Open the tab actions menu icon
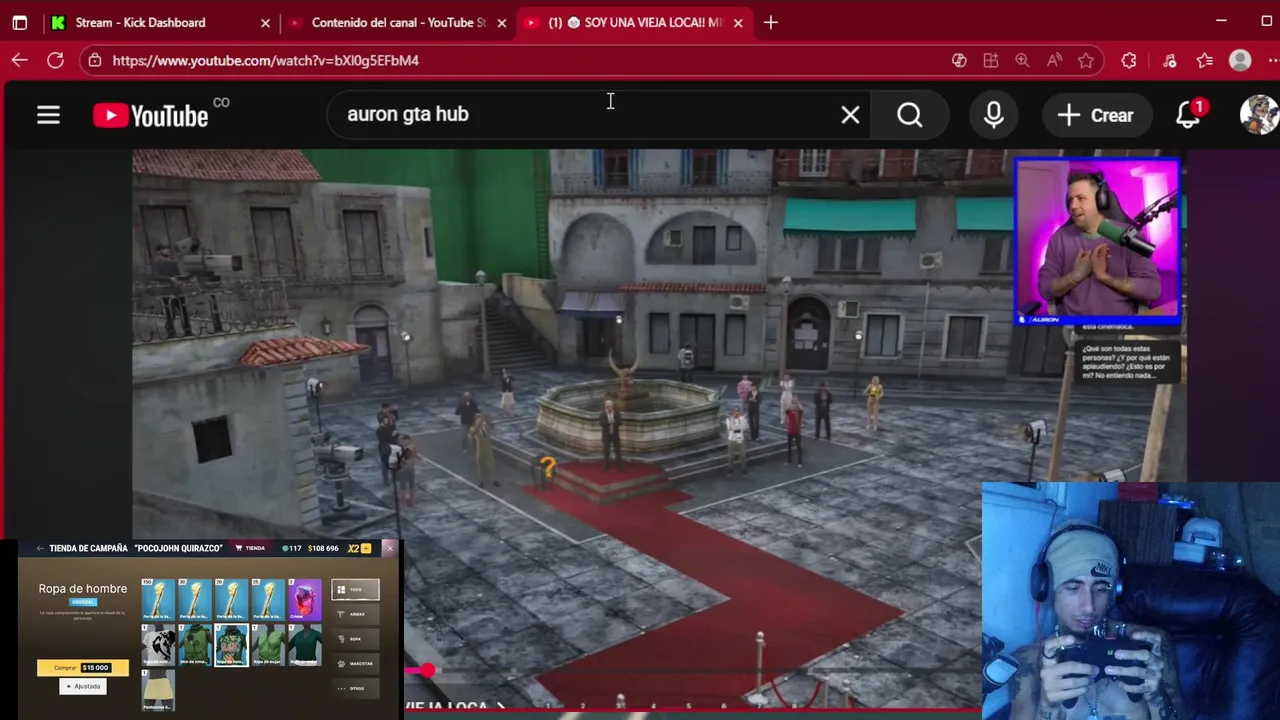The height and width of the screenshot is (720, 1280). [20, 22]
